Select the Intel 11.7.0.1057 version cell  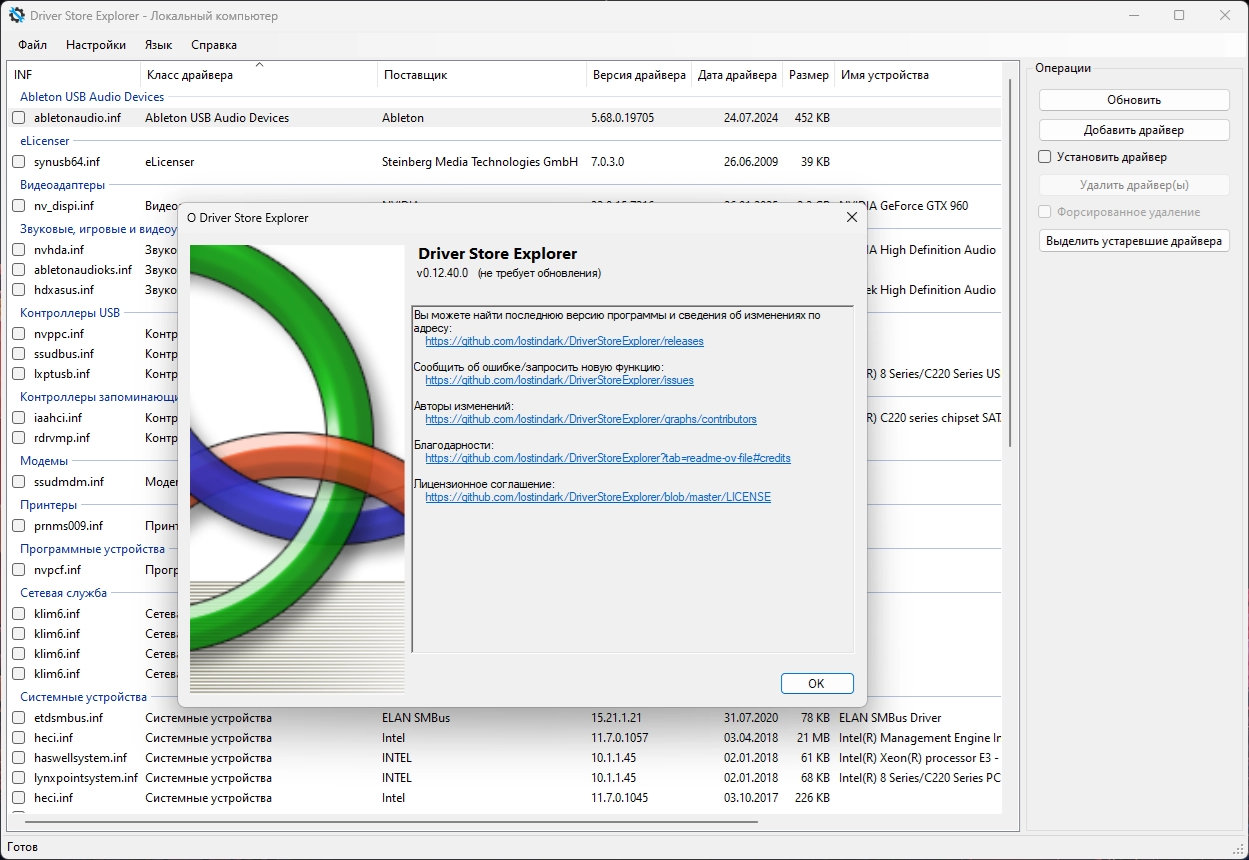(619, 738)
